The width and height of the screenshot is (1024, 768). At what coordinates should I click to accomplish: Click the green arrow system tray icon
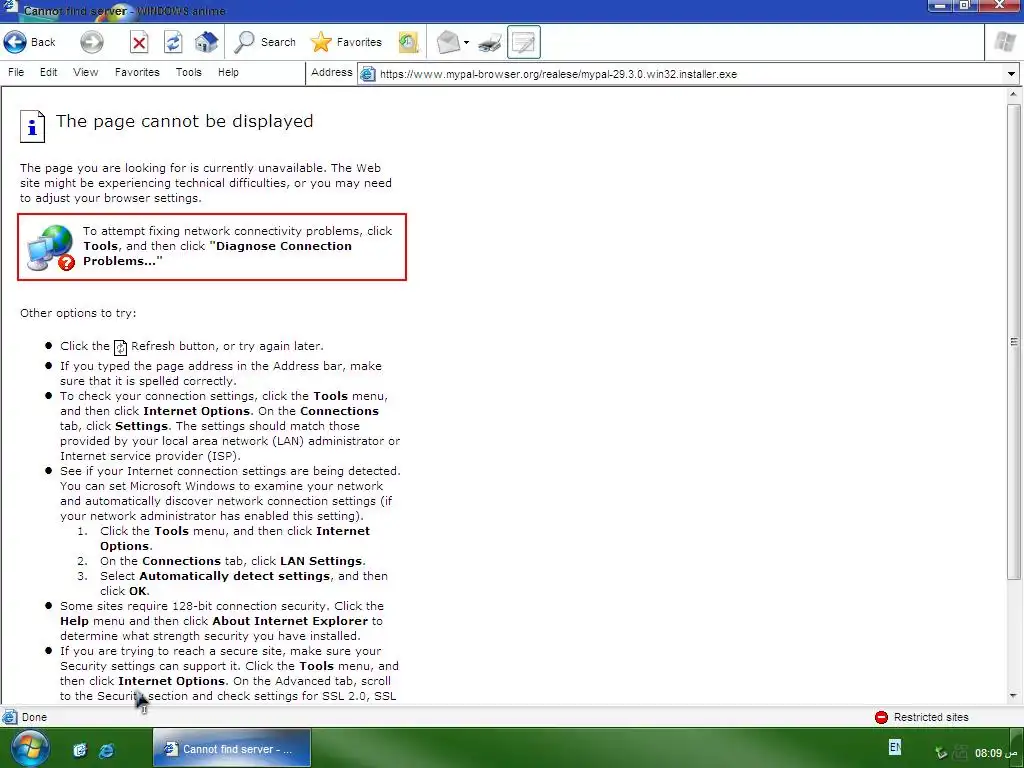[x=941, y=753]
